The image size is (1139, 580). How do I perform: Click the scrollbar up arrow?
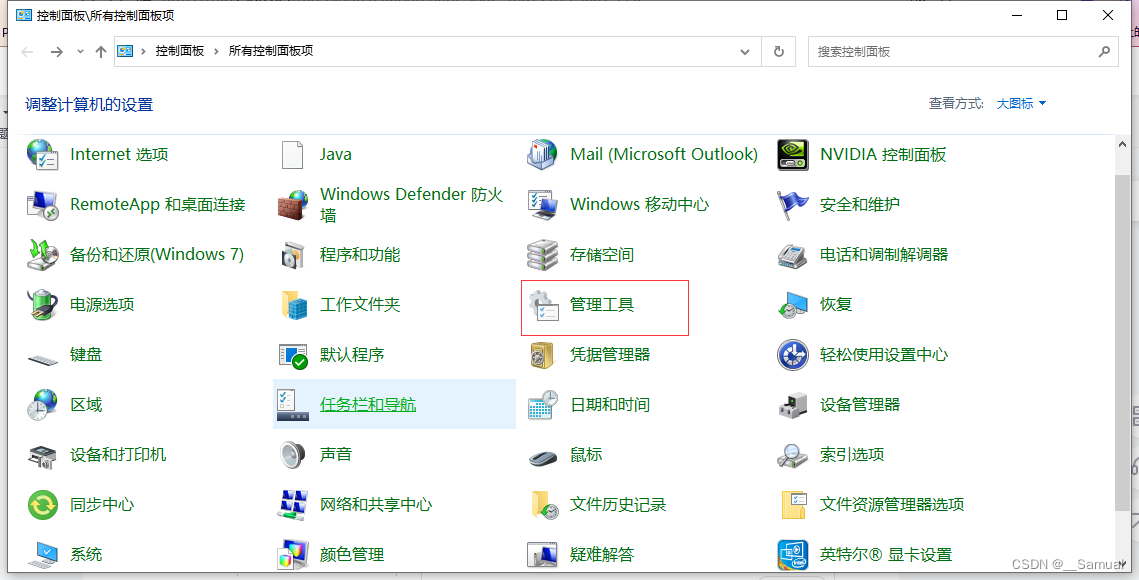point(1122,145)
